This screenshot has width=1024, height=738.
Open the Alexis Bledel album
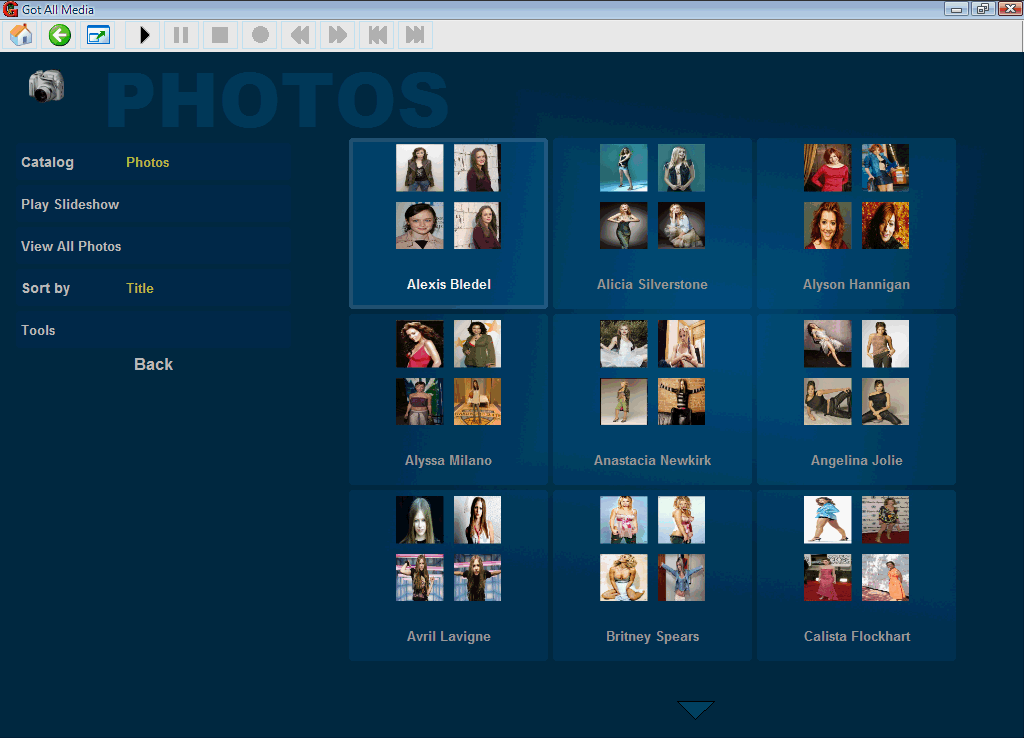click(449, 223)
